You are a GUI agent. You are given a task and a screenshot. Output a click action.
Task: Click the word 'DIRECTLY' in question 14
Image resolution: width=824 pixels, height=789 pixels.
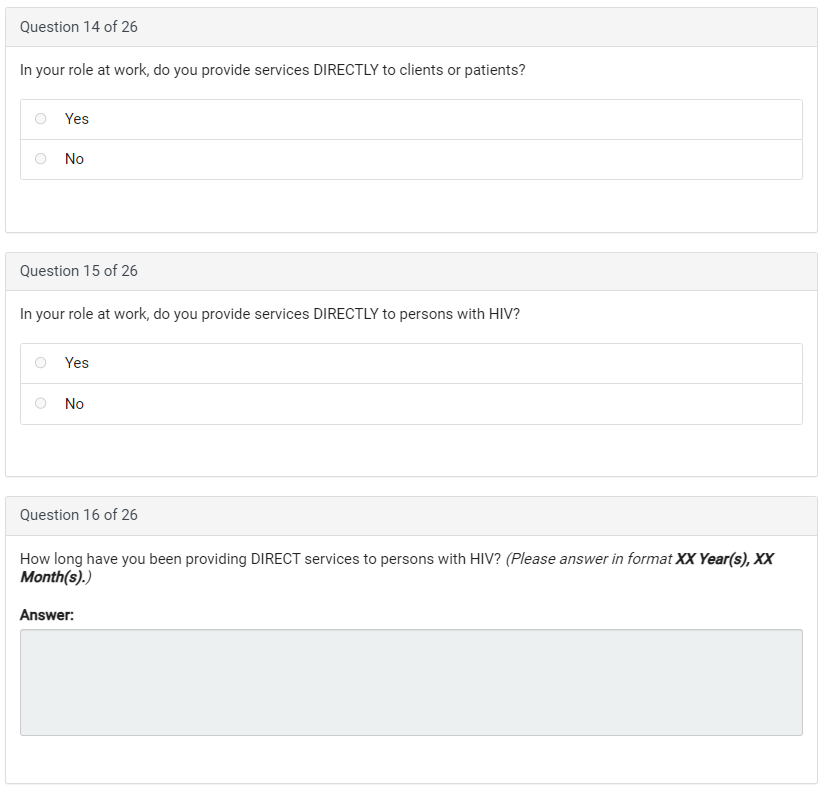346,71
